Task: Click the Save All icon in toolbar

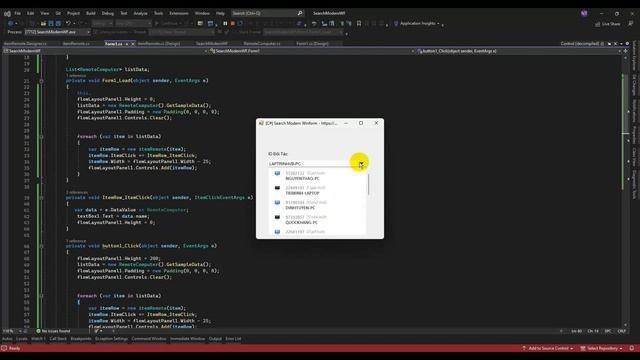Action: [58, 24]
